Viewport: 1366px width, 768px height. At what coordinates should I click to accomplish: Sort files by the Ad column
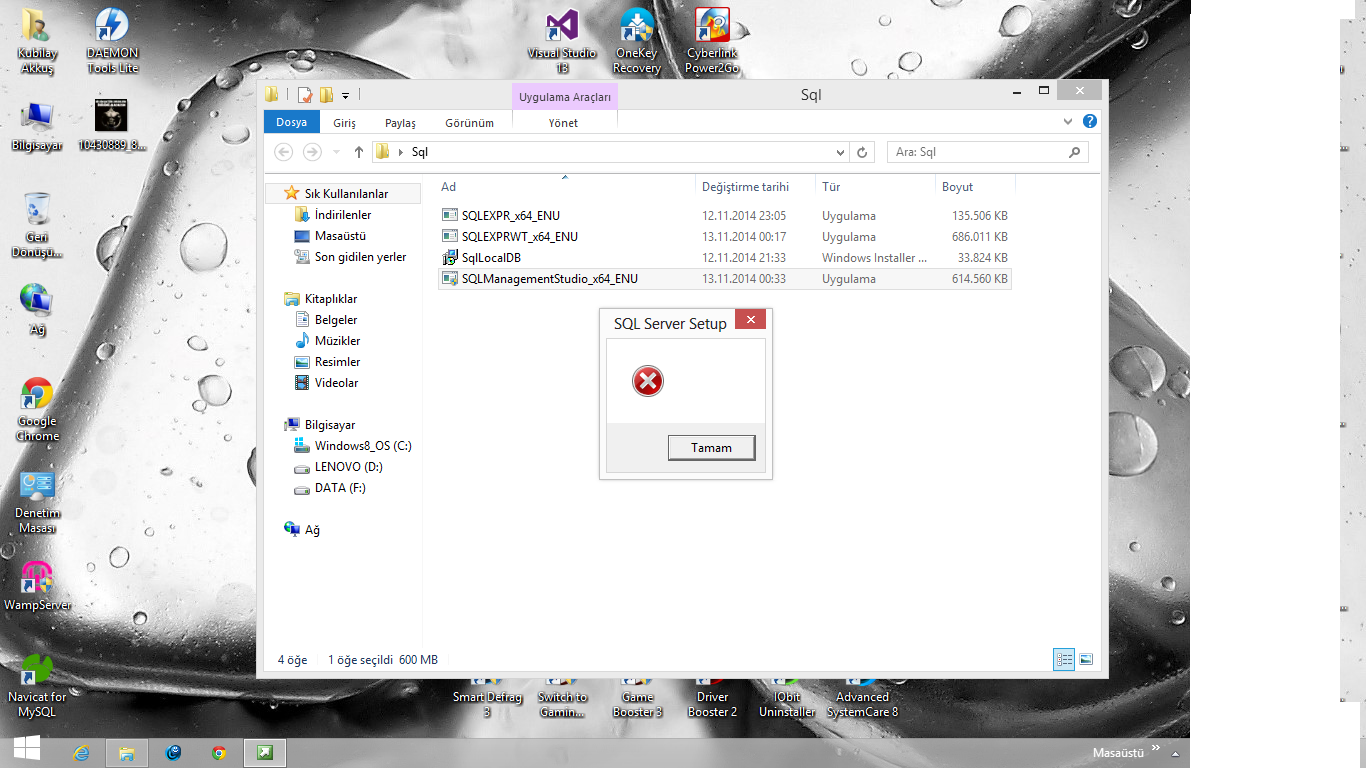point(566,187)
